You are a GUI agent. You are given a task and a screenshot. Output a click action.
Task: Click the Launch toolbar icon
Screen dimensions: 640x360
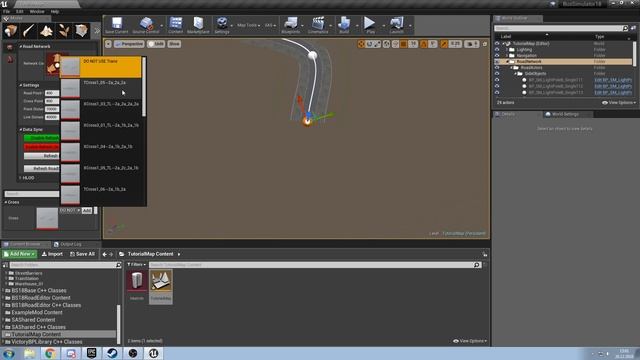coord(397,25)
